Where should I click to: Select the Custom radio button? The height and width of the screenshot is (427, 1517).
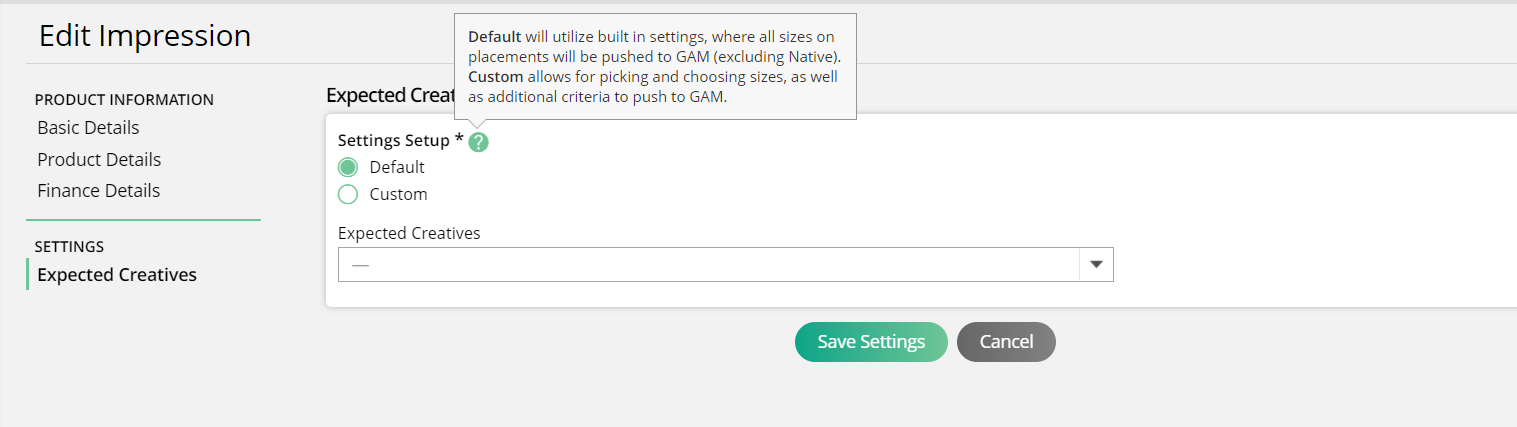click(x=348, y=194)
